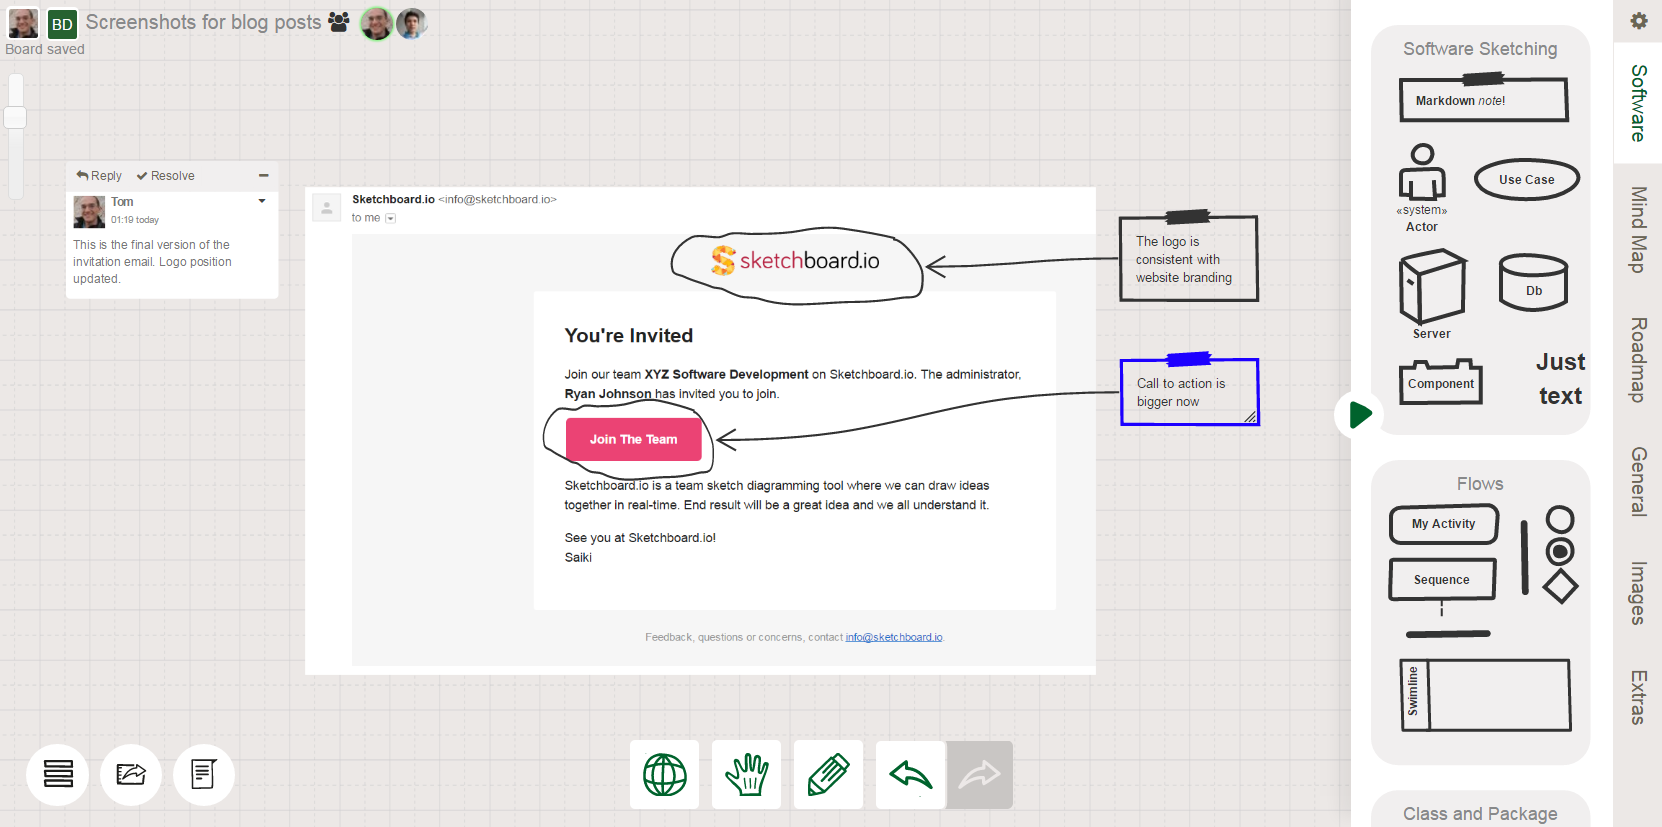Pick the Just text shape

pyautogui.click(x=1560, y=379)
